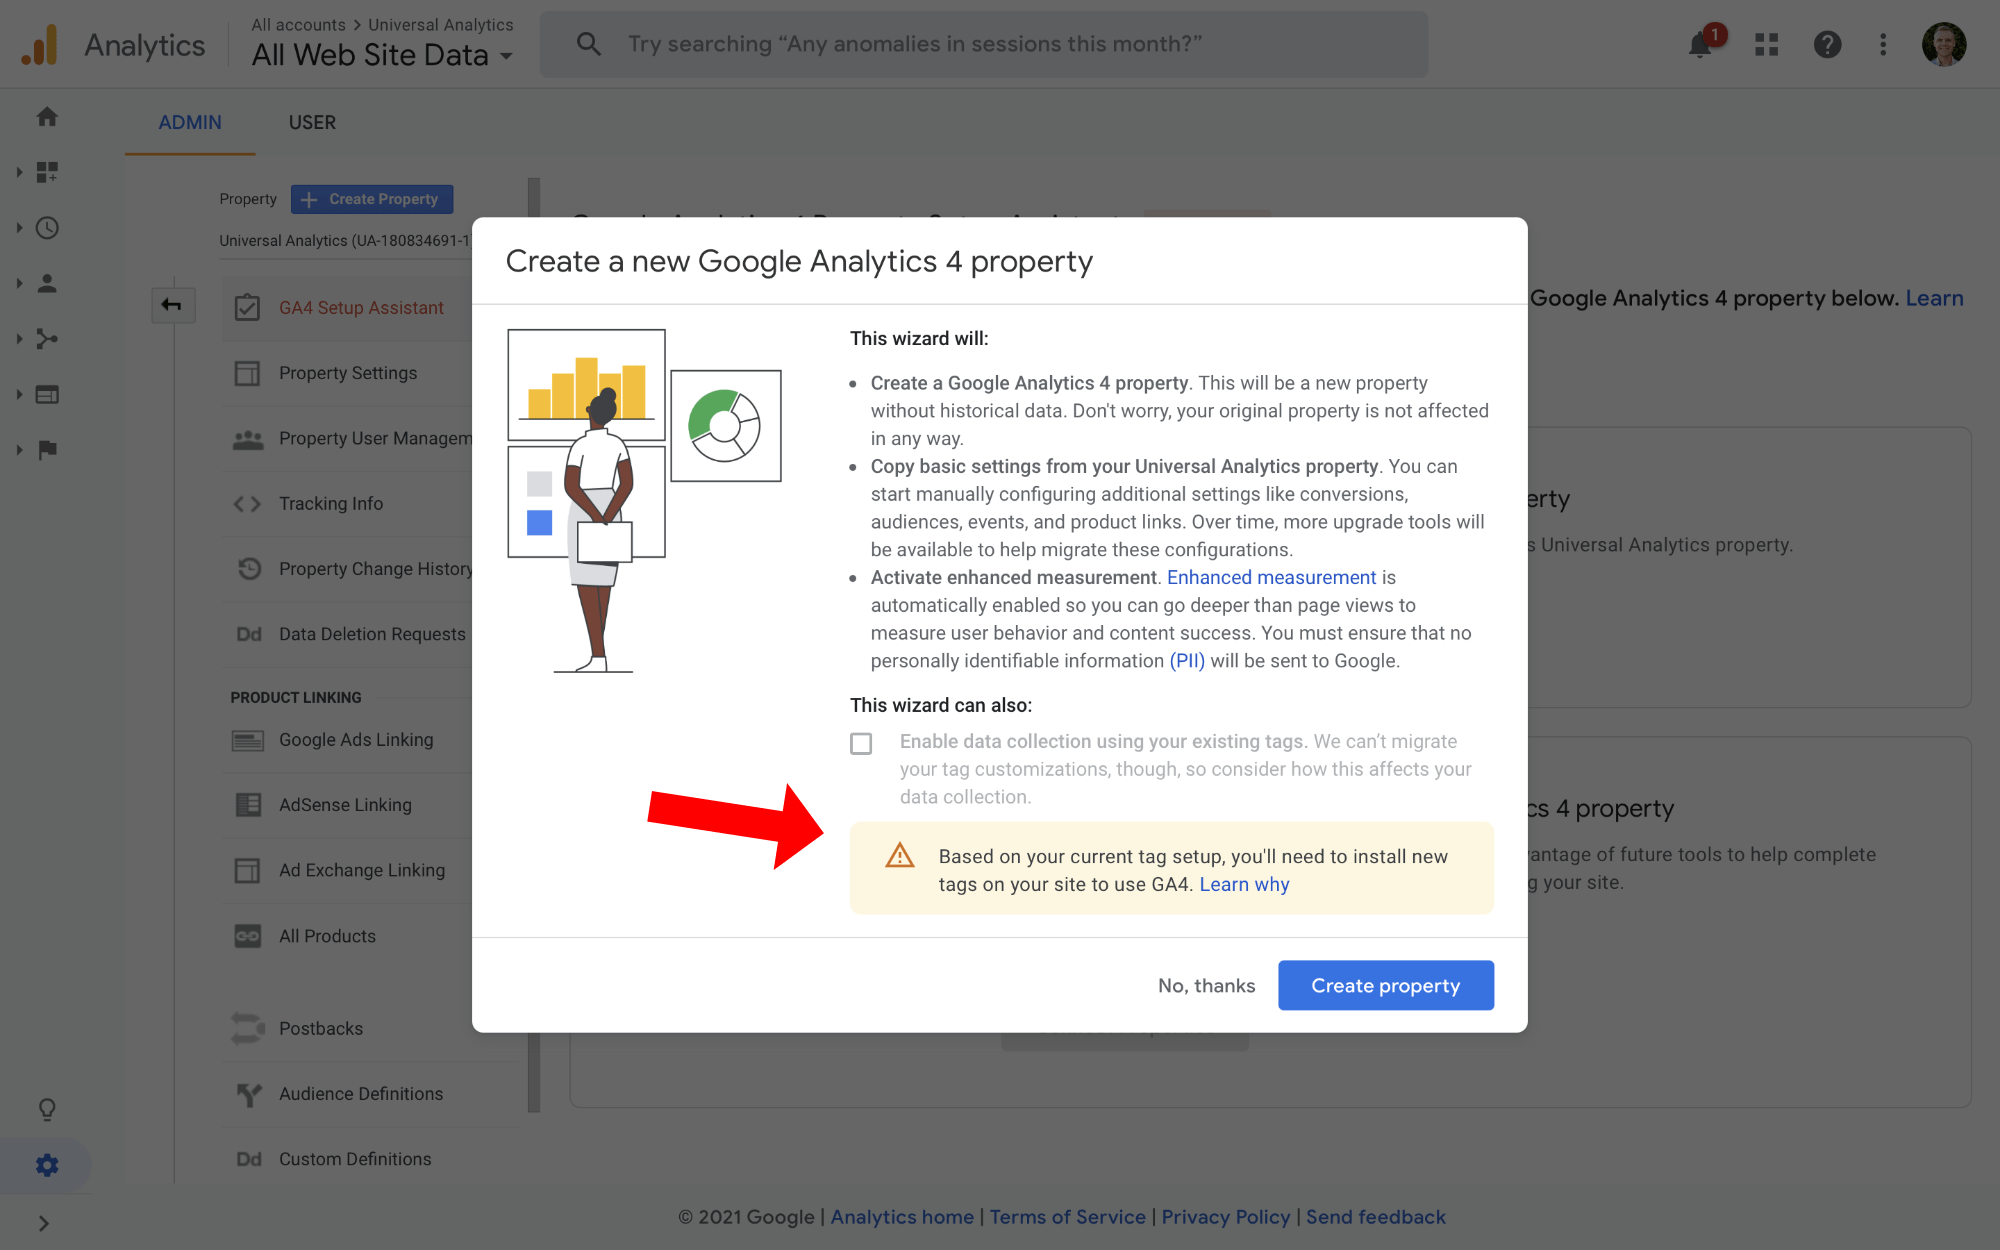Click the blue Create Property button
Viewport: 2000px width, 1250px height.
point(372,199)
